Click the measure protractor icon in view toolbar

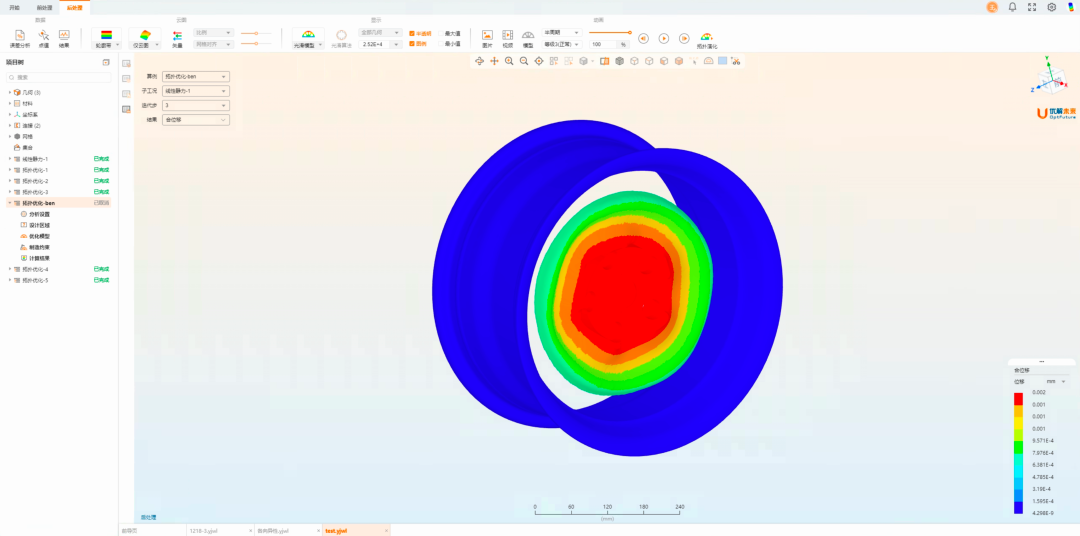(x=709, y=61)
